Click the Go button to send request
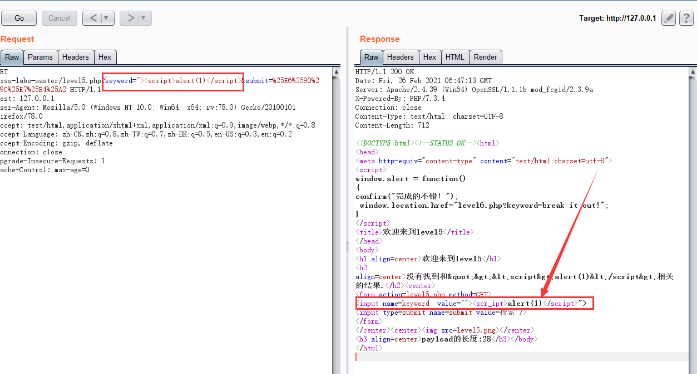697x374 pixels. pos(19,18)
